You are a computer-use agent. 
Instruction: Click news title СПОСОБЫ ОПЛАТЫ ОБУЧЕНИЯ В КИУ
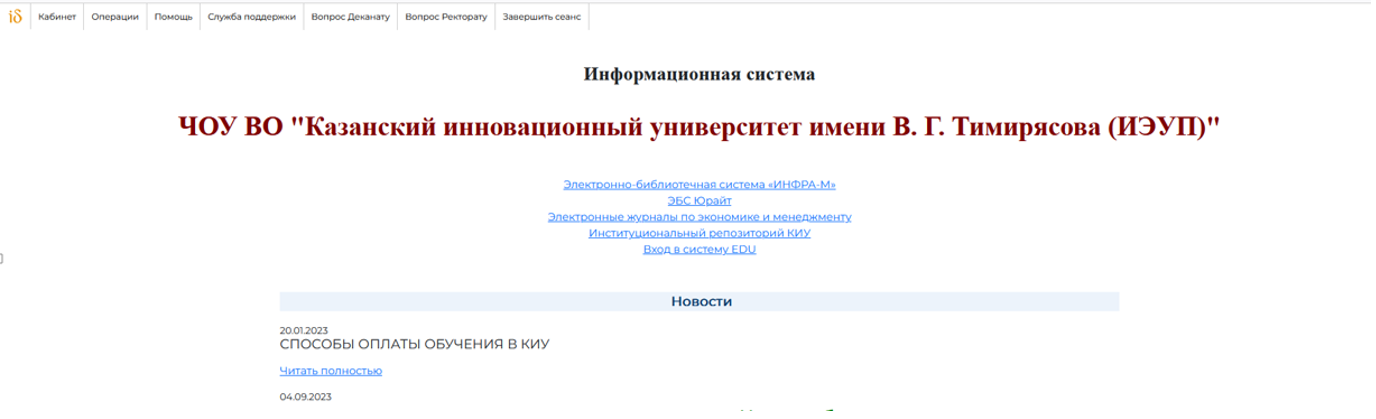(415, 345)
